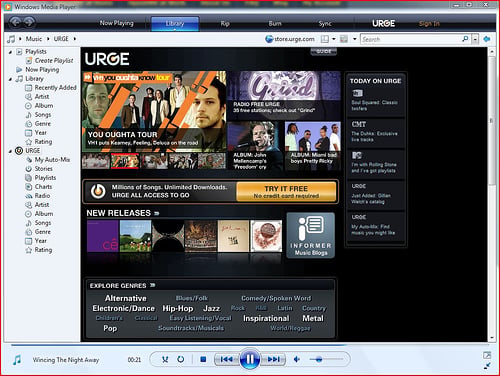Open Radio under URGE
Viewport: 500px width, 376px height.
[42, 195]
